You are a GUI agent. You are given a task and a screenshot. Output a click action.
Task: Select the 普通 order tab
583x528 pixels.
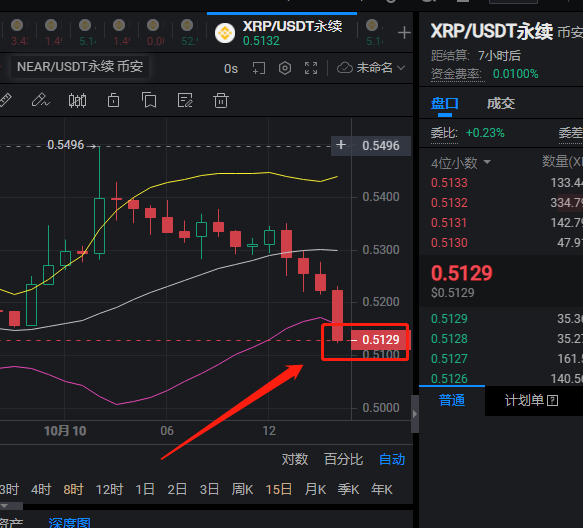452,401
